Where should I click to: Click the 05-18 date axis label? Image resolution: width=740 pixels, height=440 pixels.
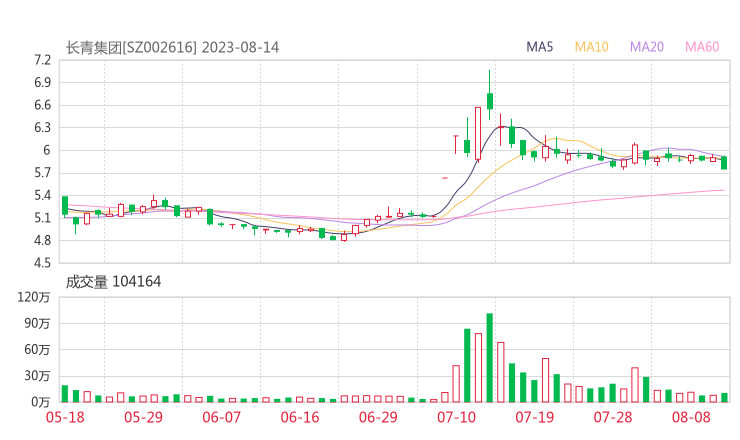(65, 417)
